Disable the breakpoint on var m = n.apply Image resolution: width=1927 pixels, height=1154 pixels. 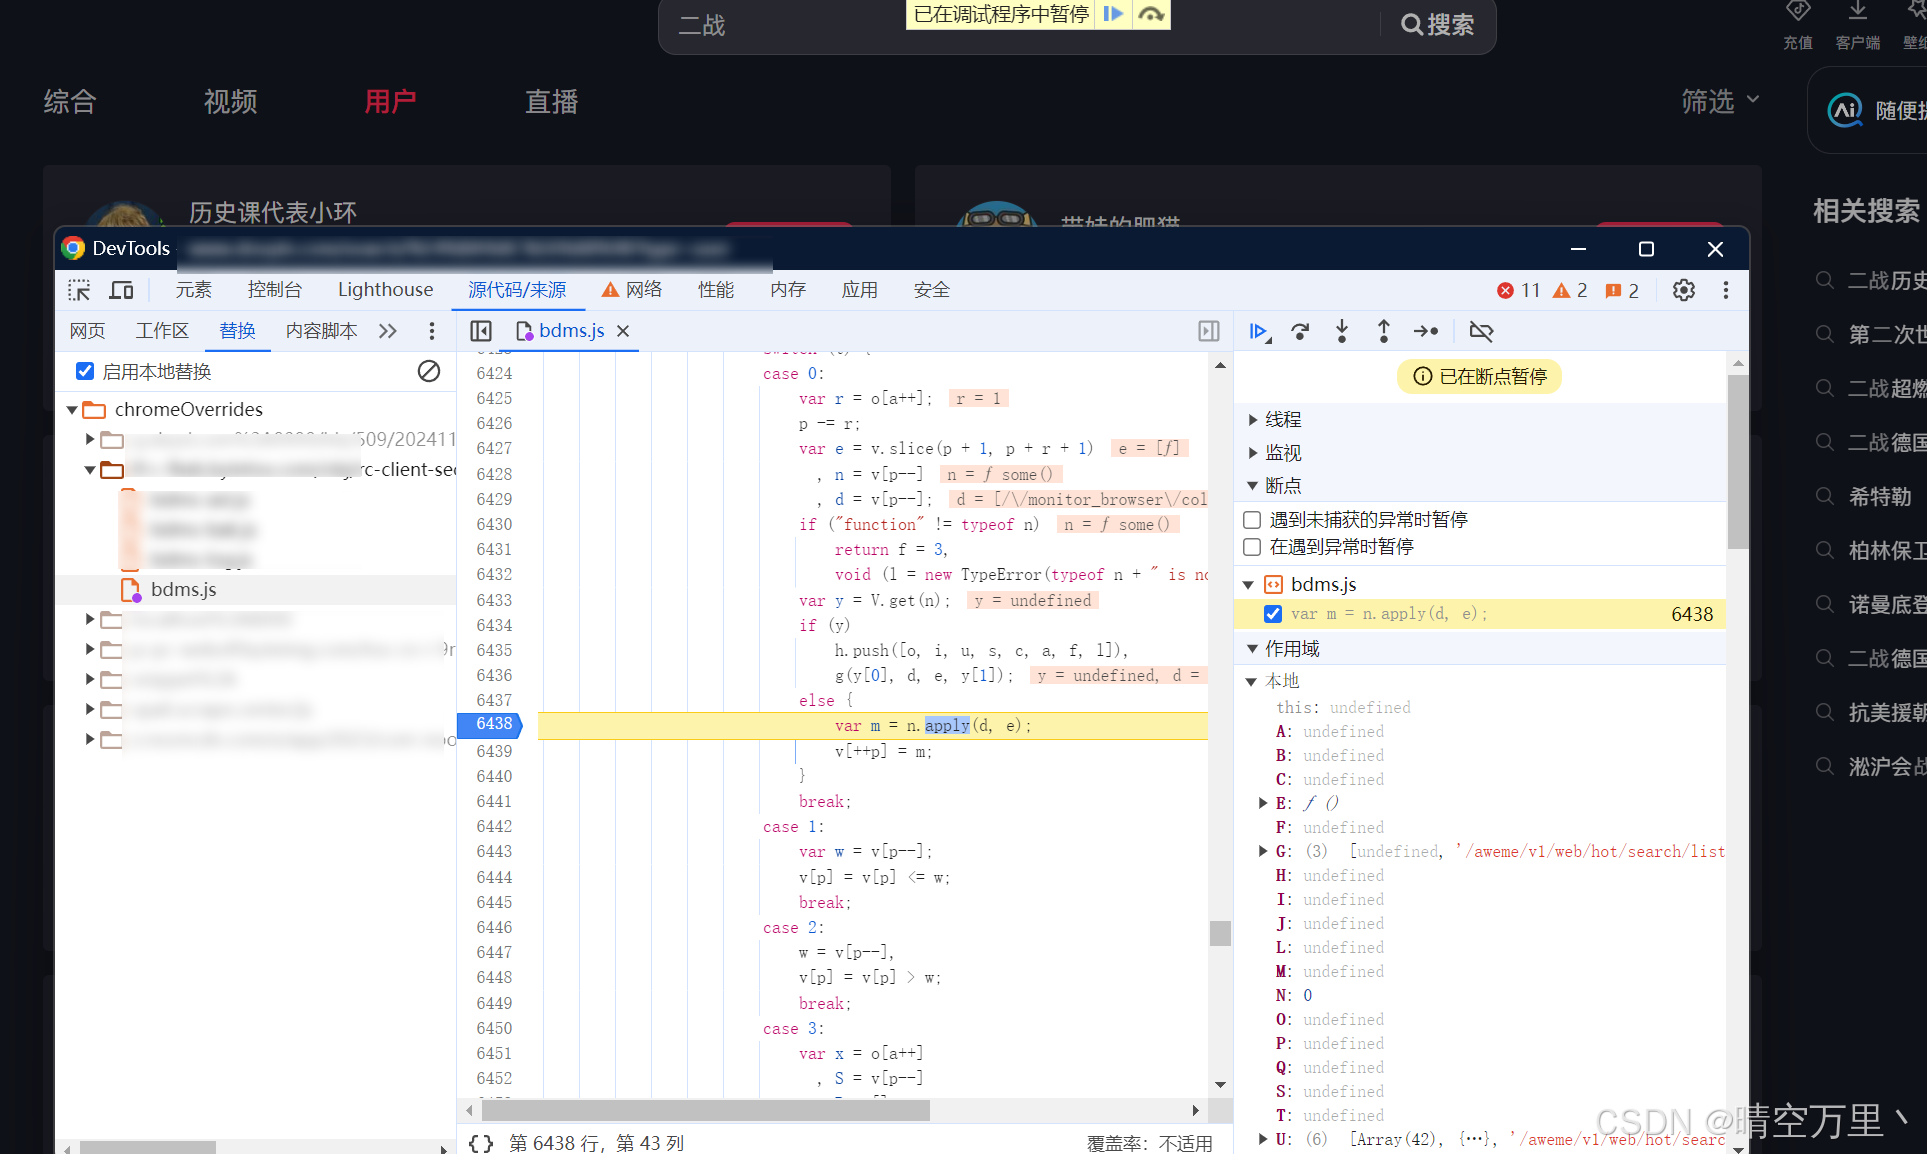[1272, 614]
